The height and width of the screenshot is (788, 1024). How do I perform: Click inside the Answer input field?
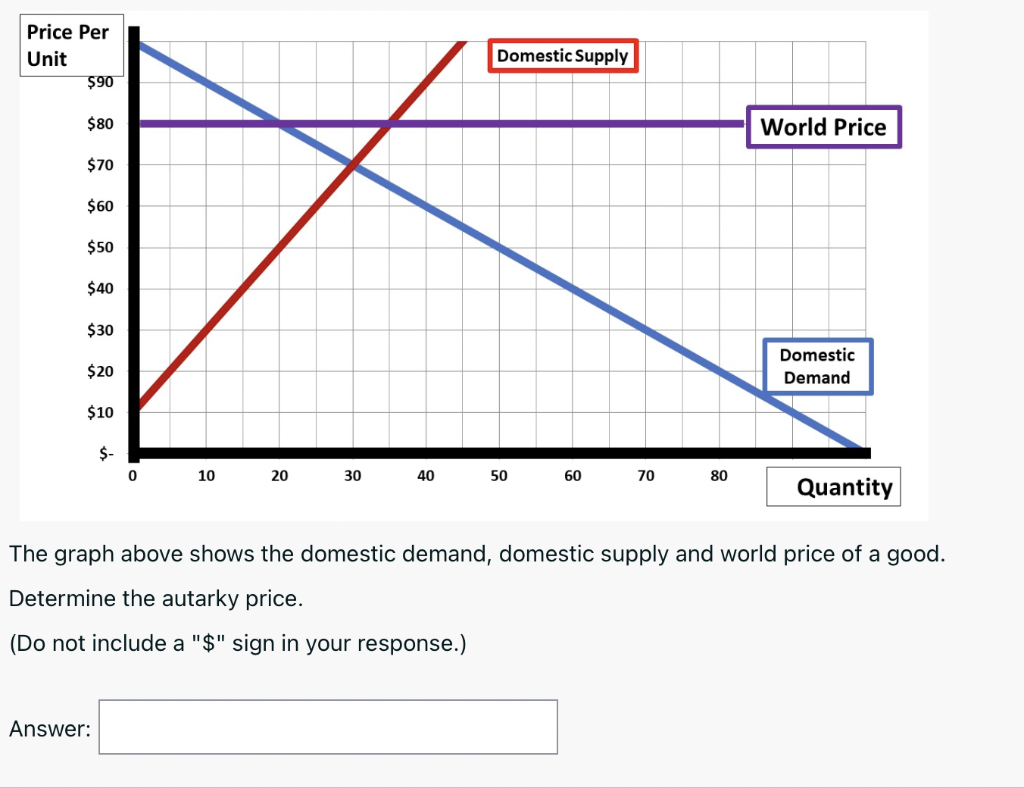coord(328,727)
